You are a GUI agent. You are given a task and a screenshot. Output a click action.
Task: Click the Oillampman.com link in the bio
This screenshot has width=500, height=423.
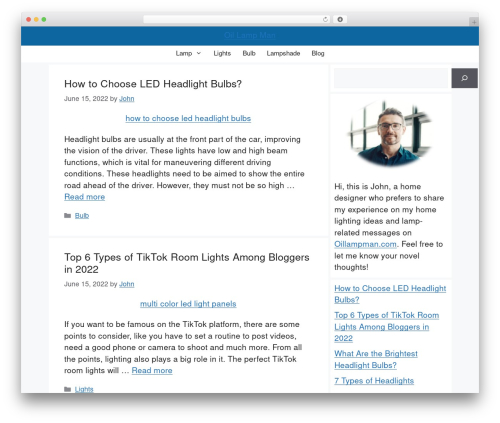pyautogui.click(x=366, y=244)
